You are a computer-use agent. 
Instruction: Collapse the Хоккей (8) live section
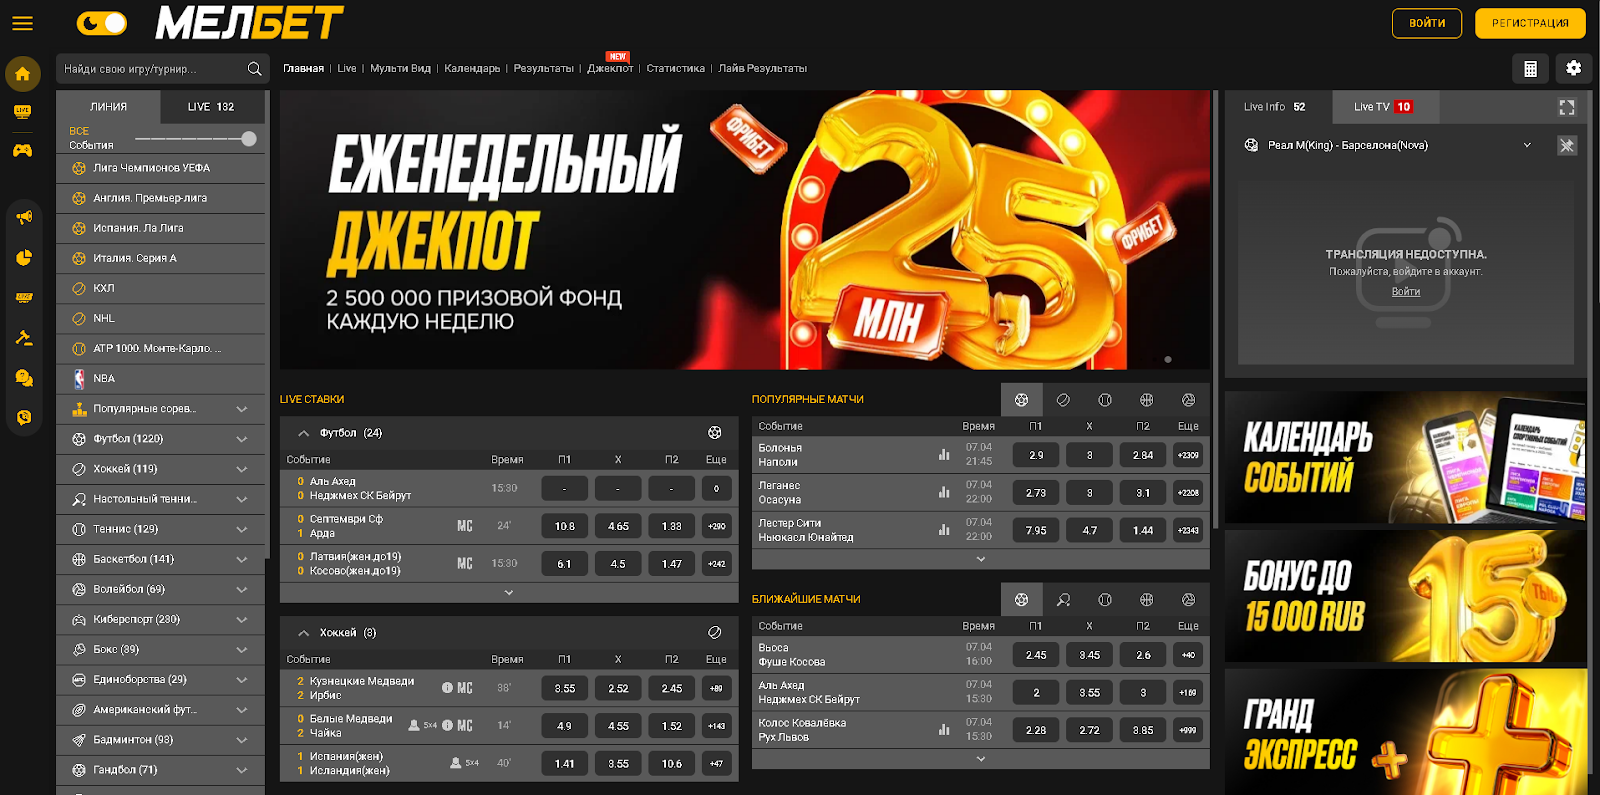(303, 633)
